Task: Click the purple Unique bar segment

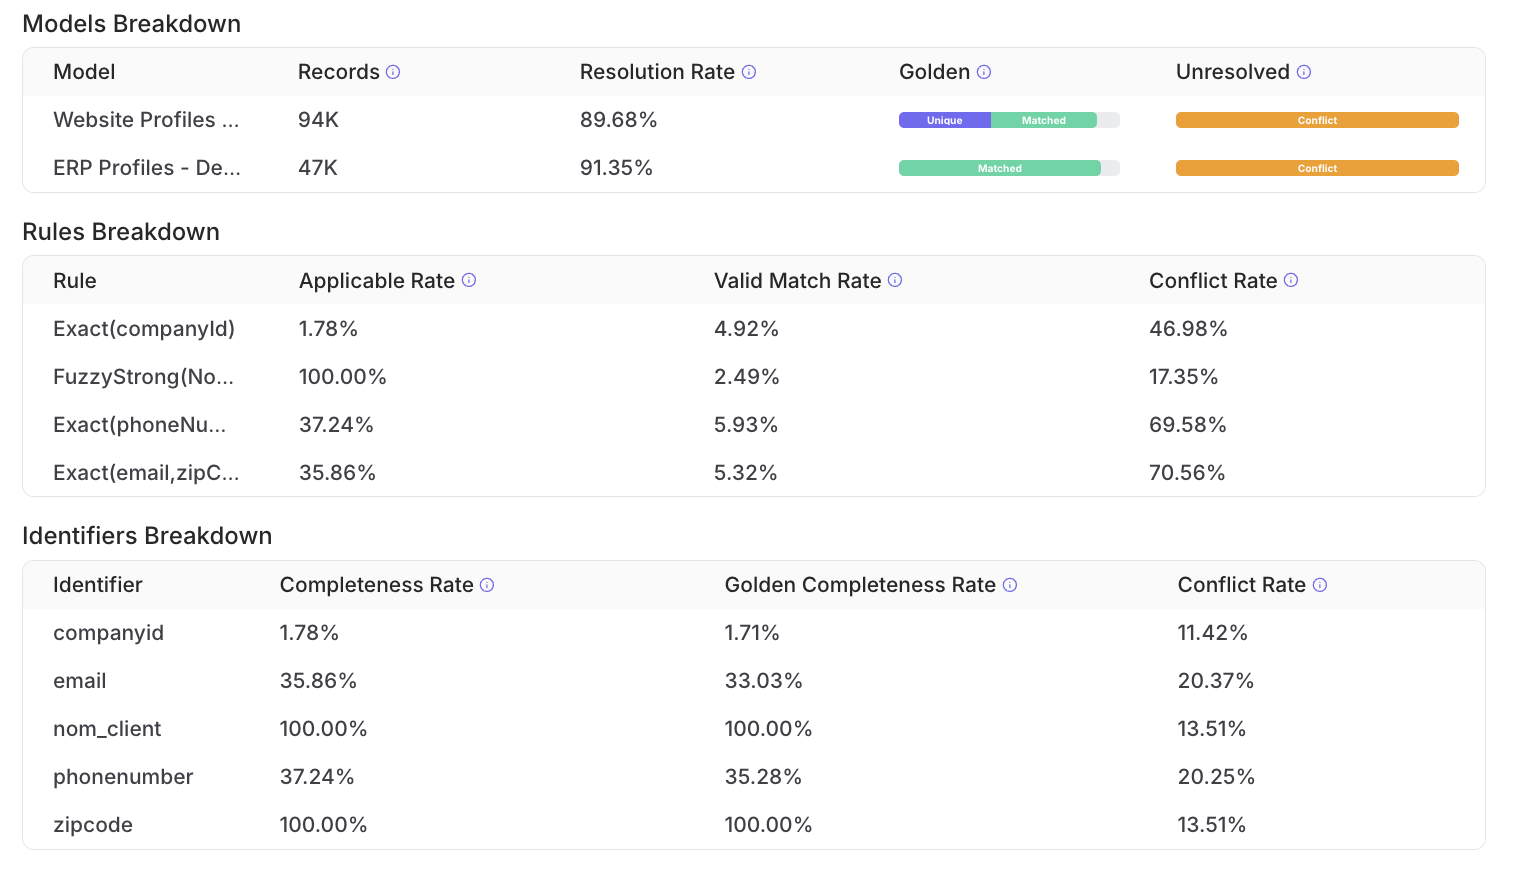Action: 945,120
